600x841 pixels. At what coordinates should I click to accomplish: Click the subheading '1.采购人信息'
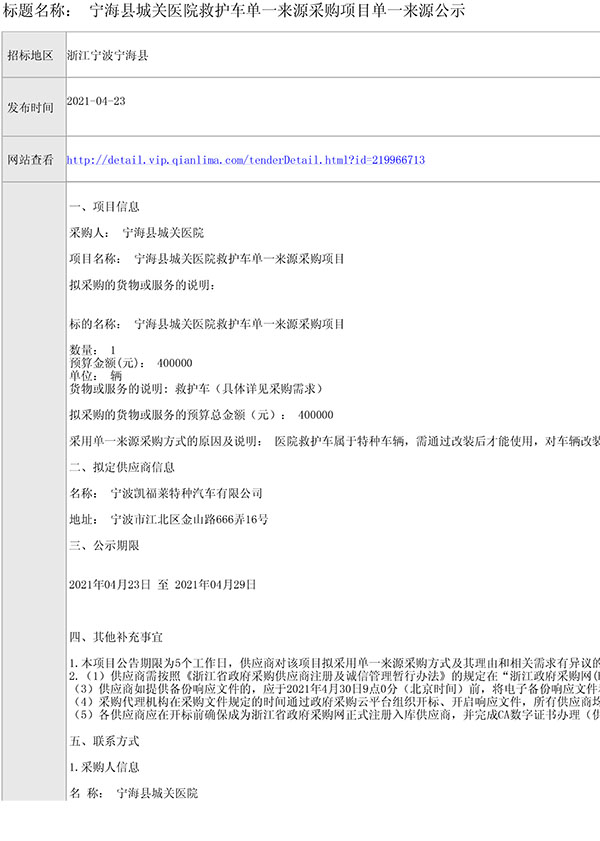click(x=105, y=768)
